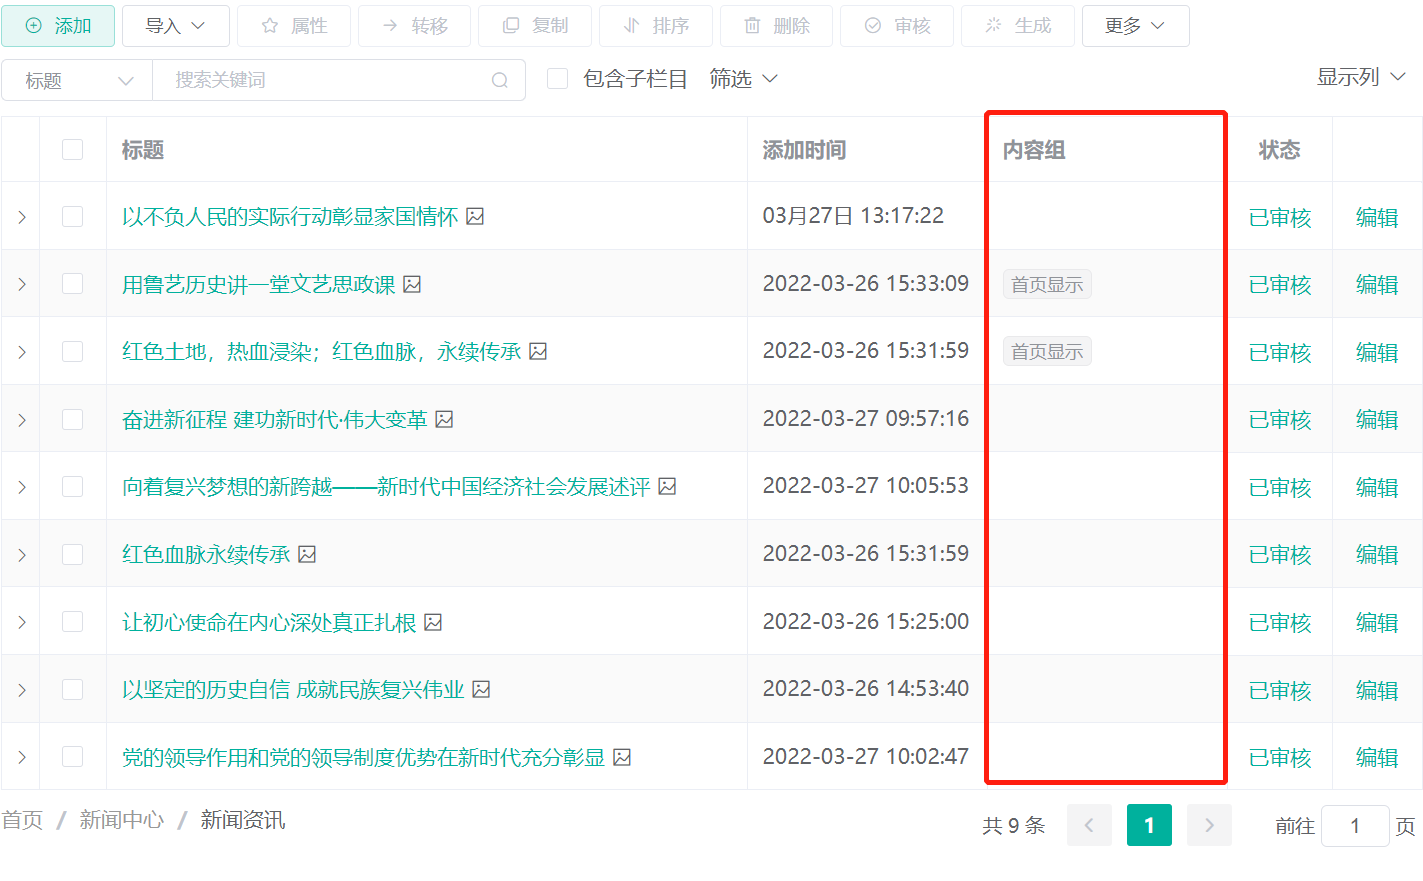
Task: Click the 删除 trash toolbar button
Action: 776,26
